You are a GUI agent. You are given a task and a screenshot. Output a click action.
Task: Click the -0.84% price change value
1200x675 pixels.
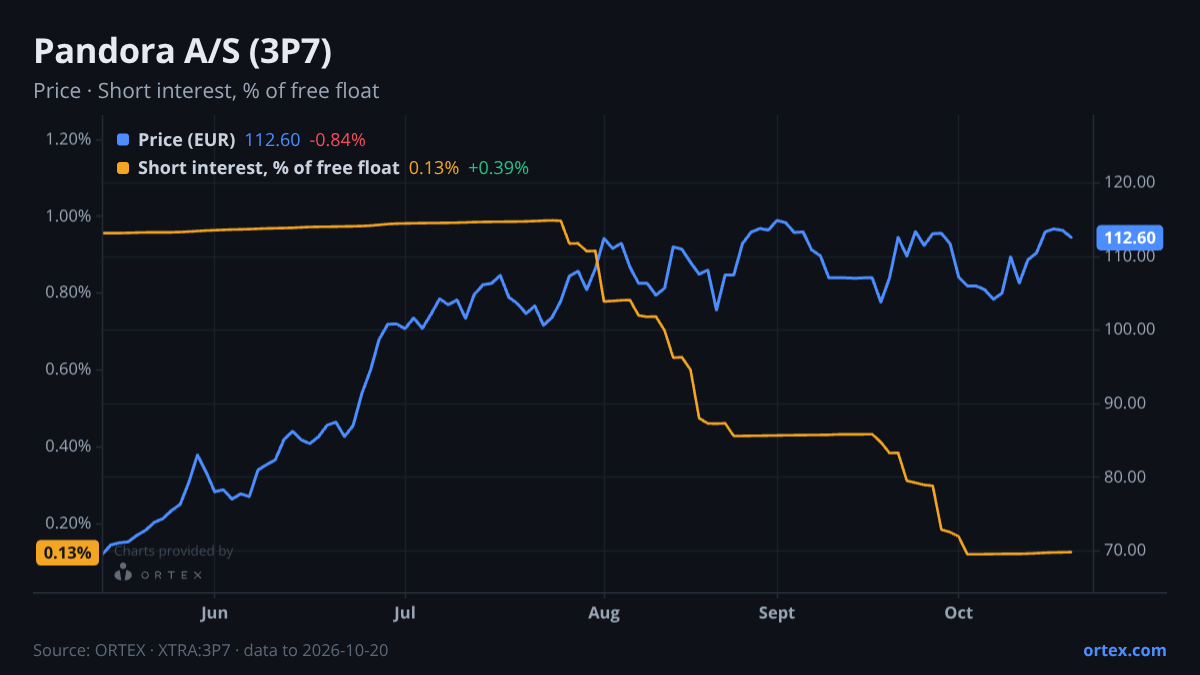pos(337,139)
